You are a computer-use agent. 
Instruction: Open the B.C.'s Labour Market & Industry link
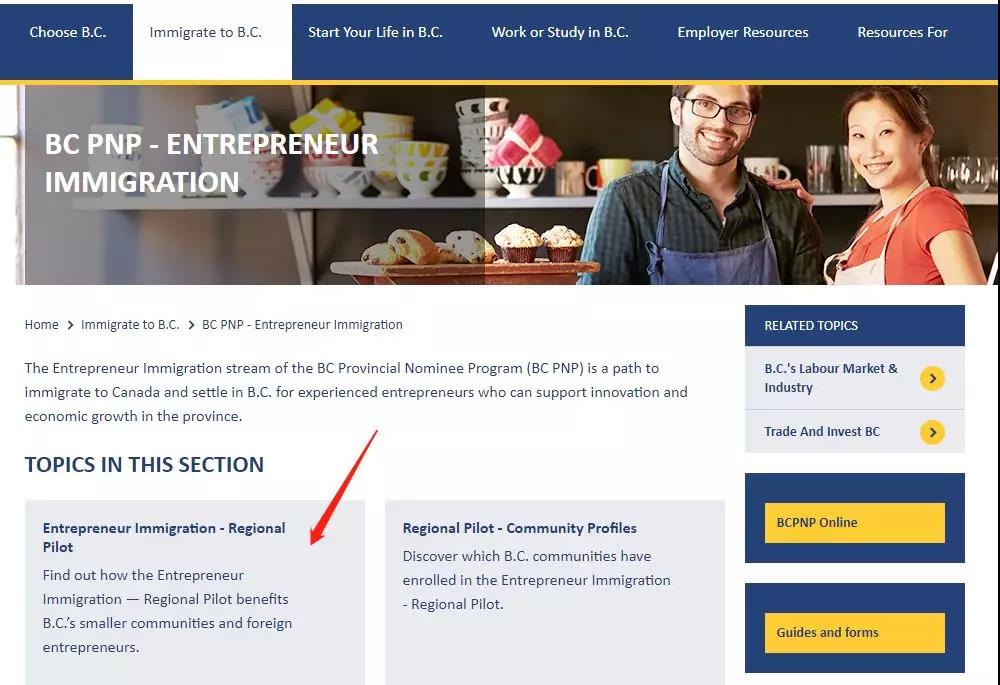(830, 378)
